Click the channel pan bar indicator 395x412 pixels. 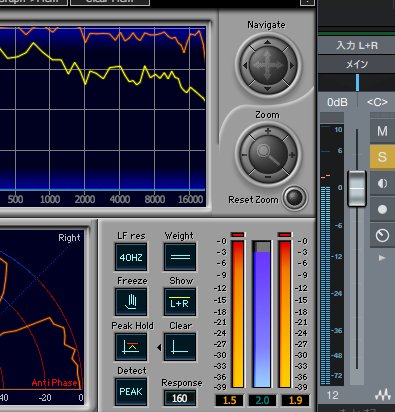(x=358, y=83)
